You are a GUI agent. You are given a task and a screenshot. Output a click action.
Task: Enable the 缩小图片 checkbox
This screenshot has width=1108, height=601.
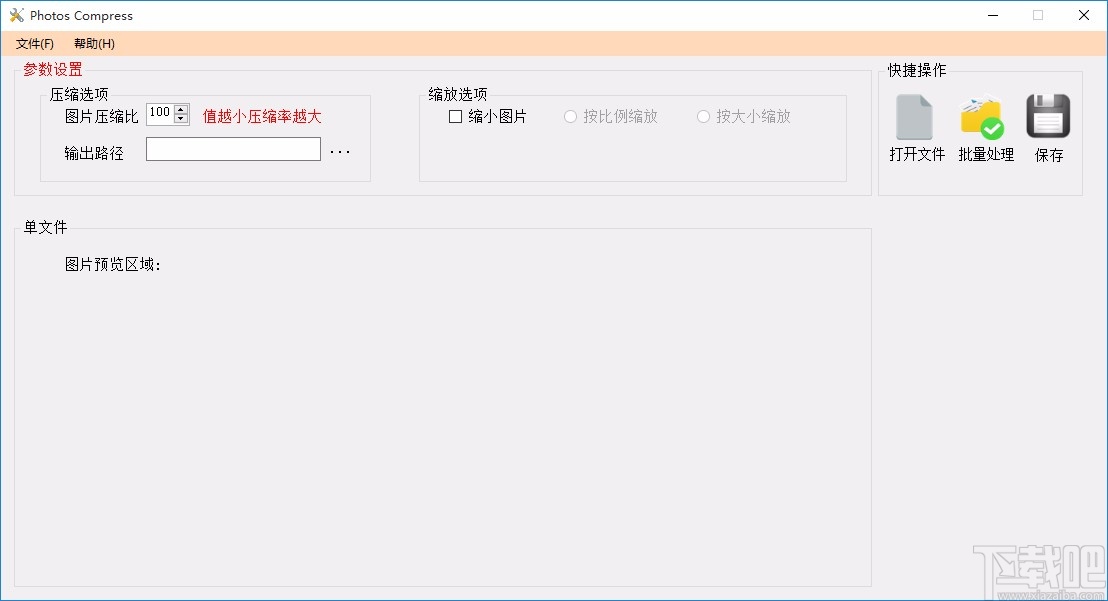(455, 116)
